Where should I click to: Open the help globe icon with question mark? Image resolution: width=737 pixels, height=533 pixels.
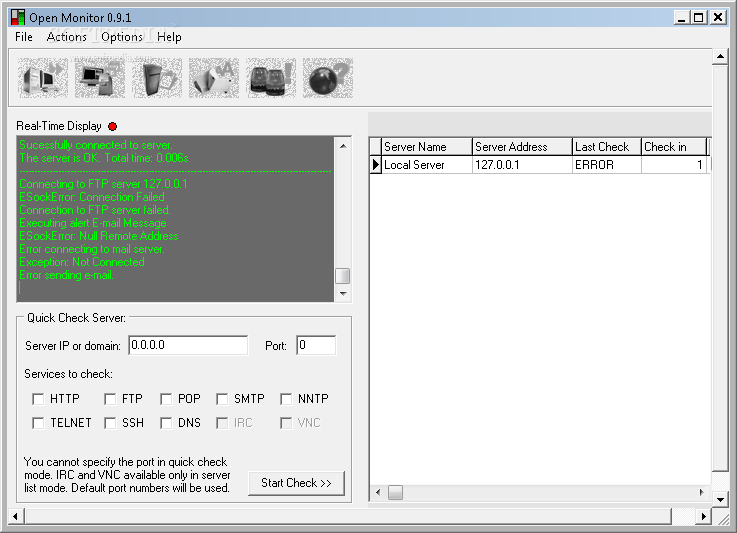pyautogui.click(x=328, y=78)
